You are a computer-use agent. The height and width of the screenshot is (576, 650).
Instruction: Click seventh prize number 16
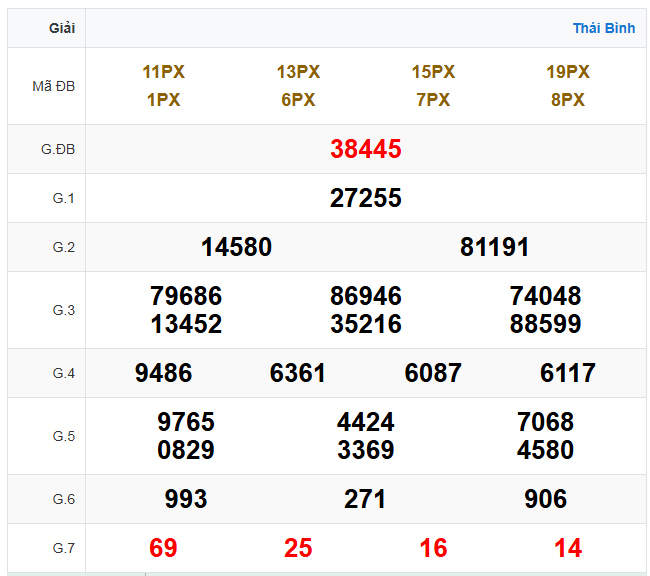433,548
